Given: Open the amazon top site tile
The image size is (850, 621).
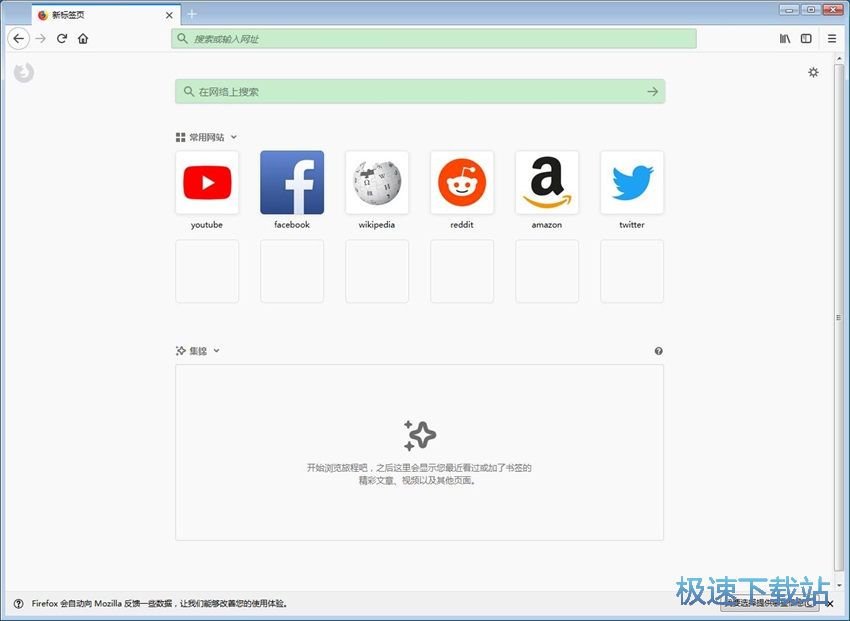Looking at the screenshot, I should (547, 183).
